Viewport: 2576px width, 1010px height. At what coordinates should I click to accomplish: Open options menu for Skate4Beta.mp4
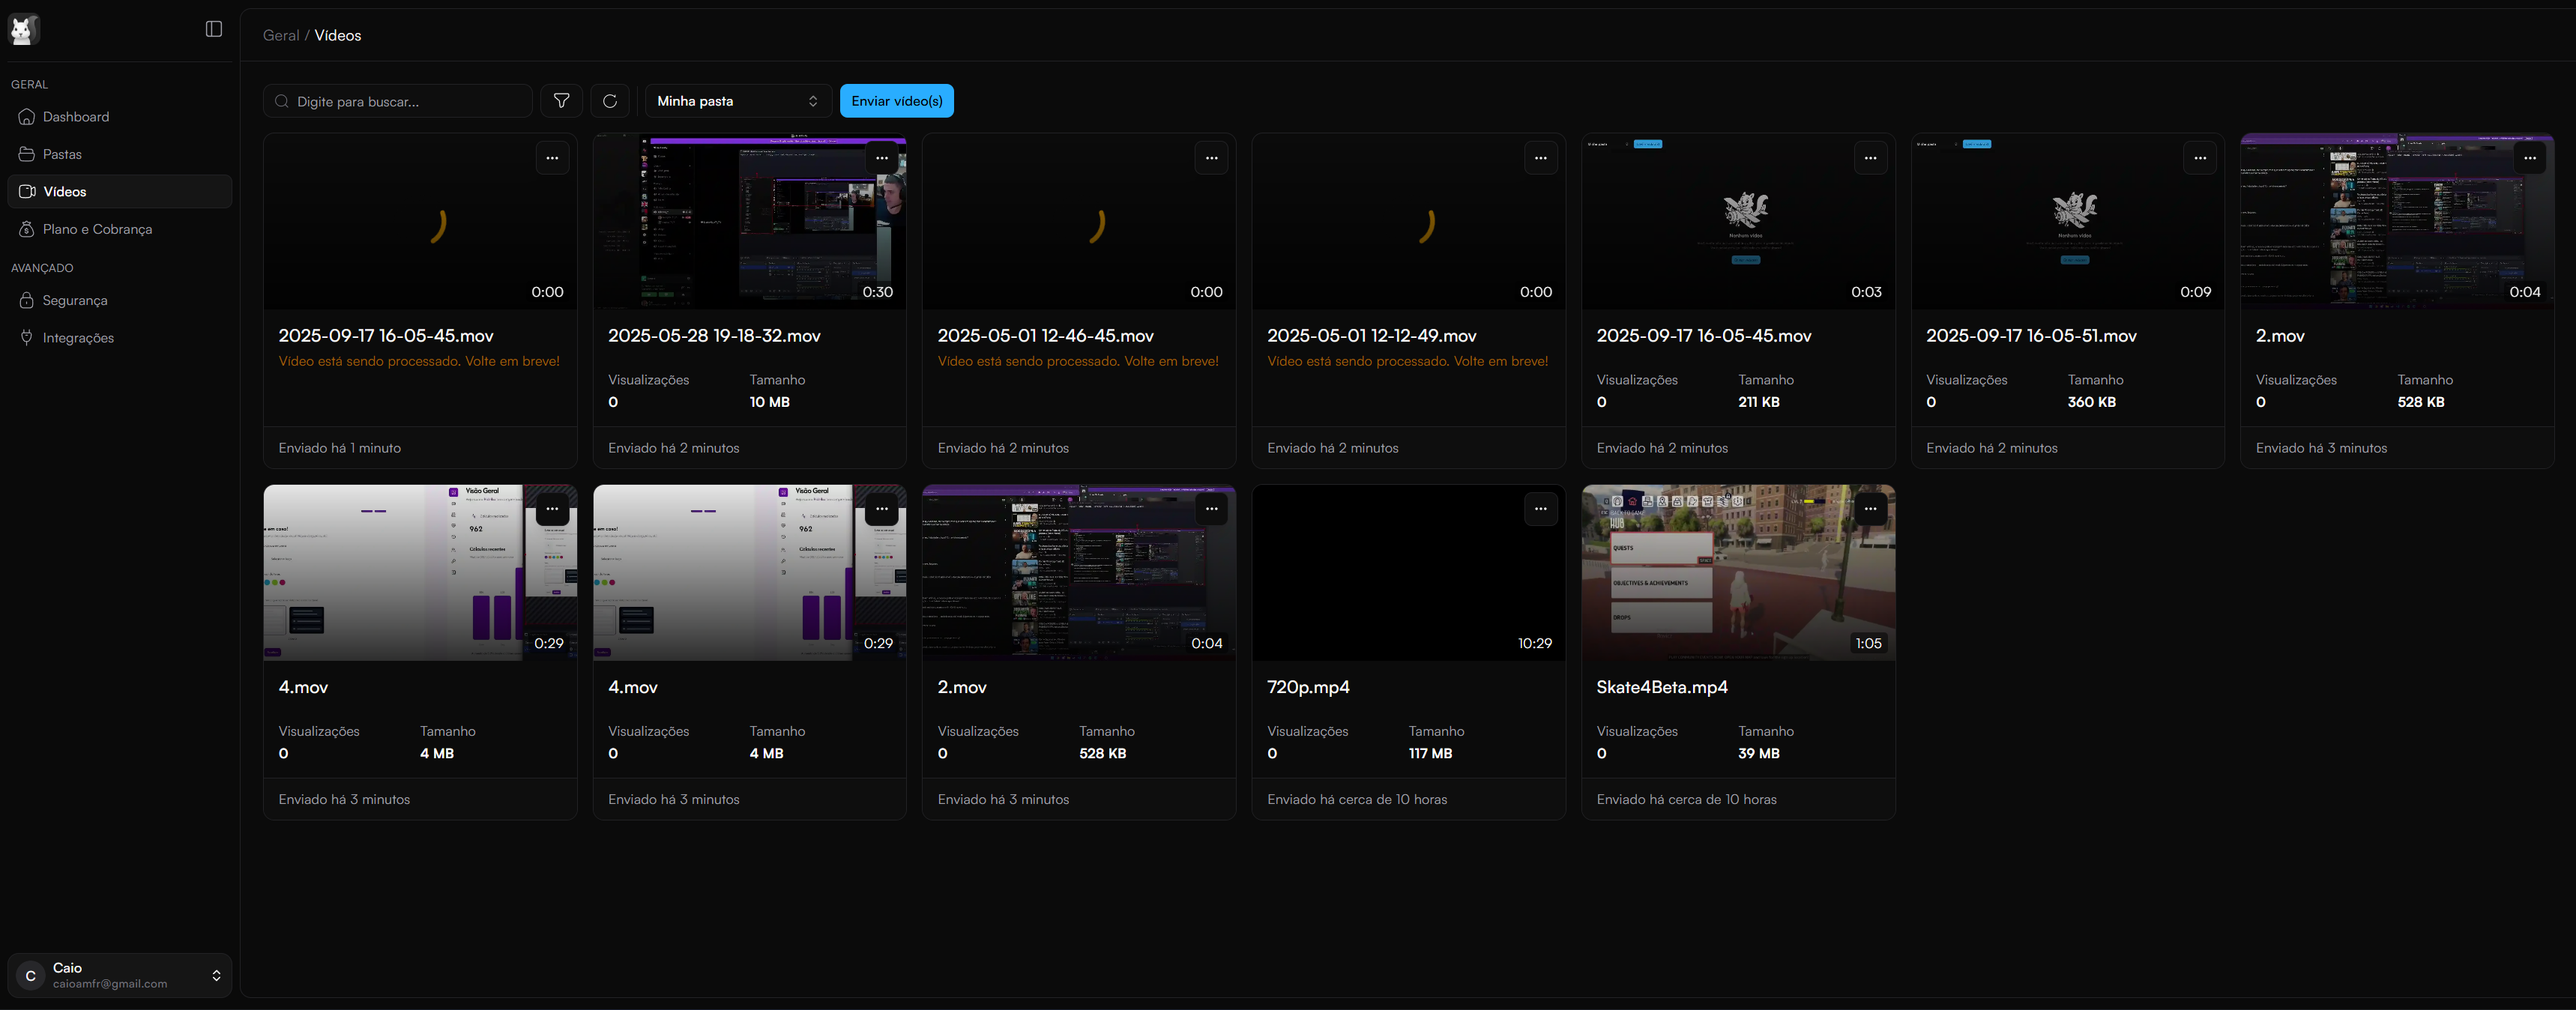point(1870,509)
